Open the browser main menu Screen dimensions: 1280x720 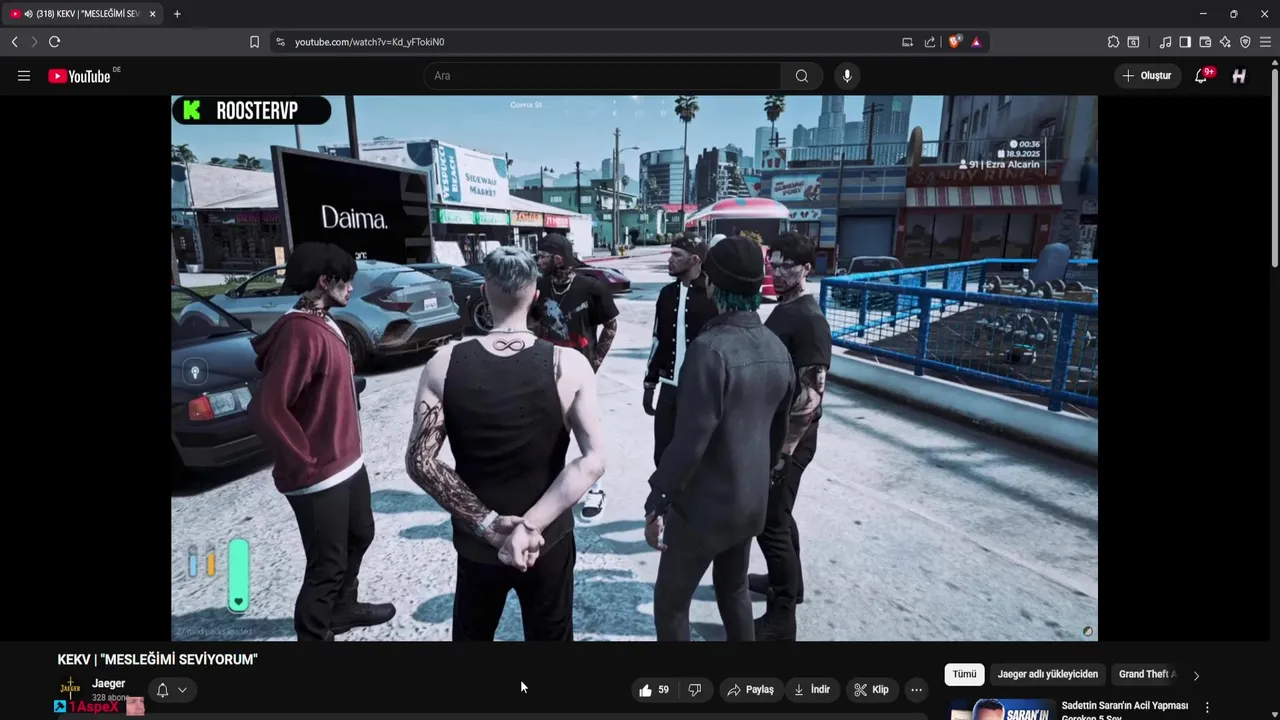(1265, 42)
